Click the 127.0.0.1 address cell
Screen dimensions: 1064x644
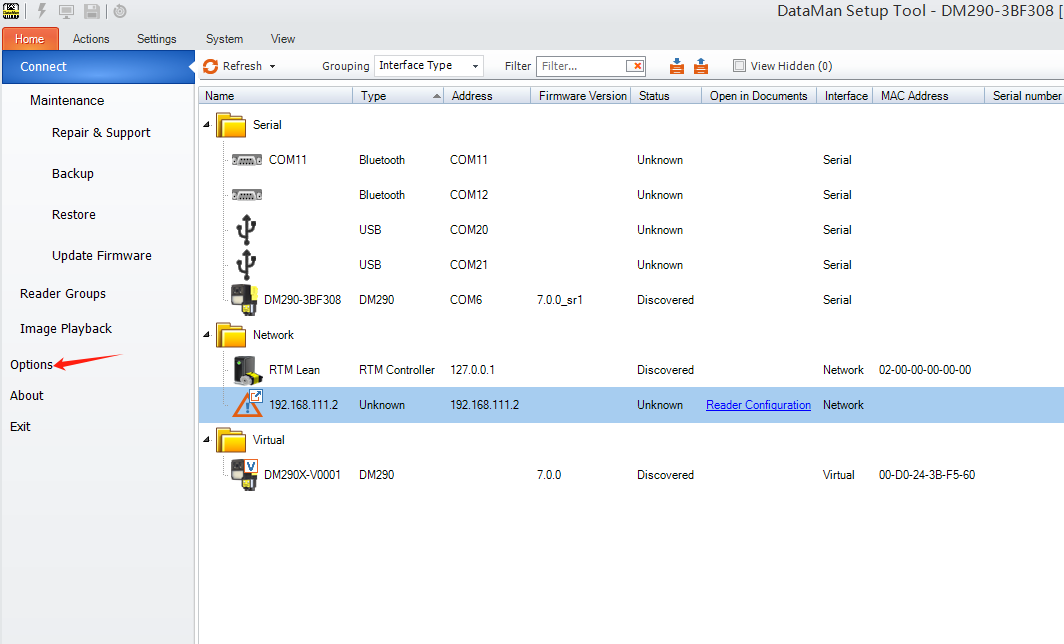click(x=472, y=370)
